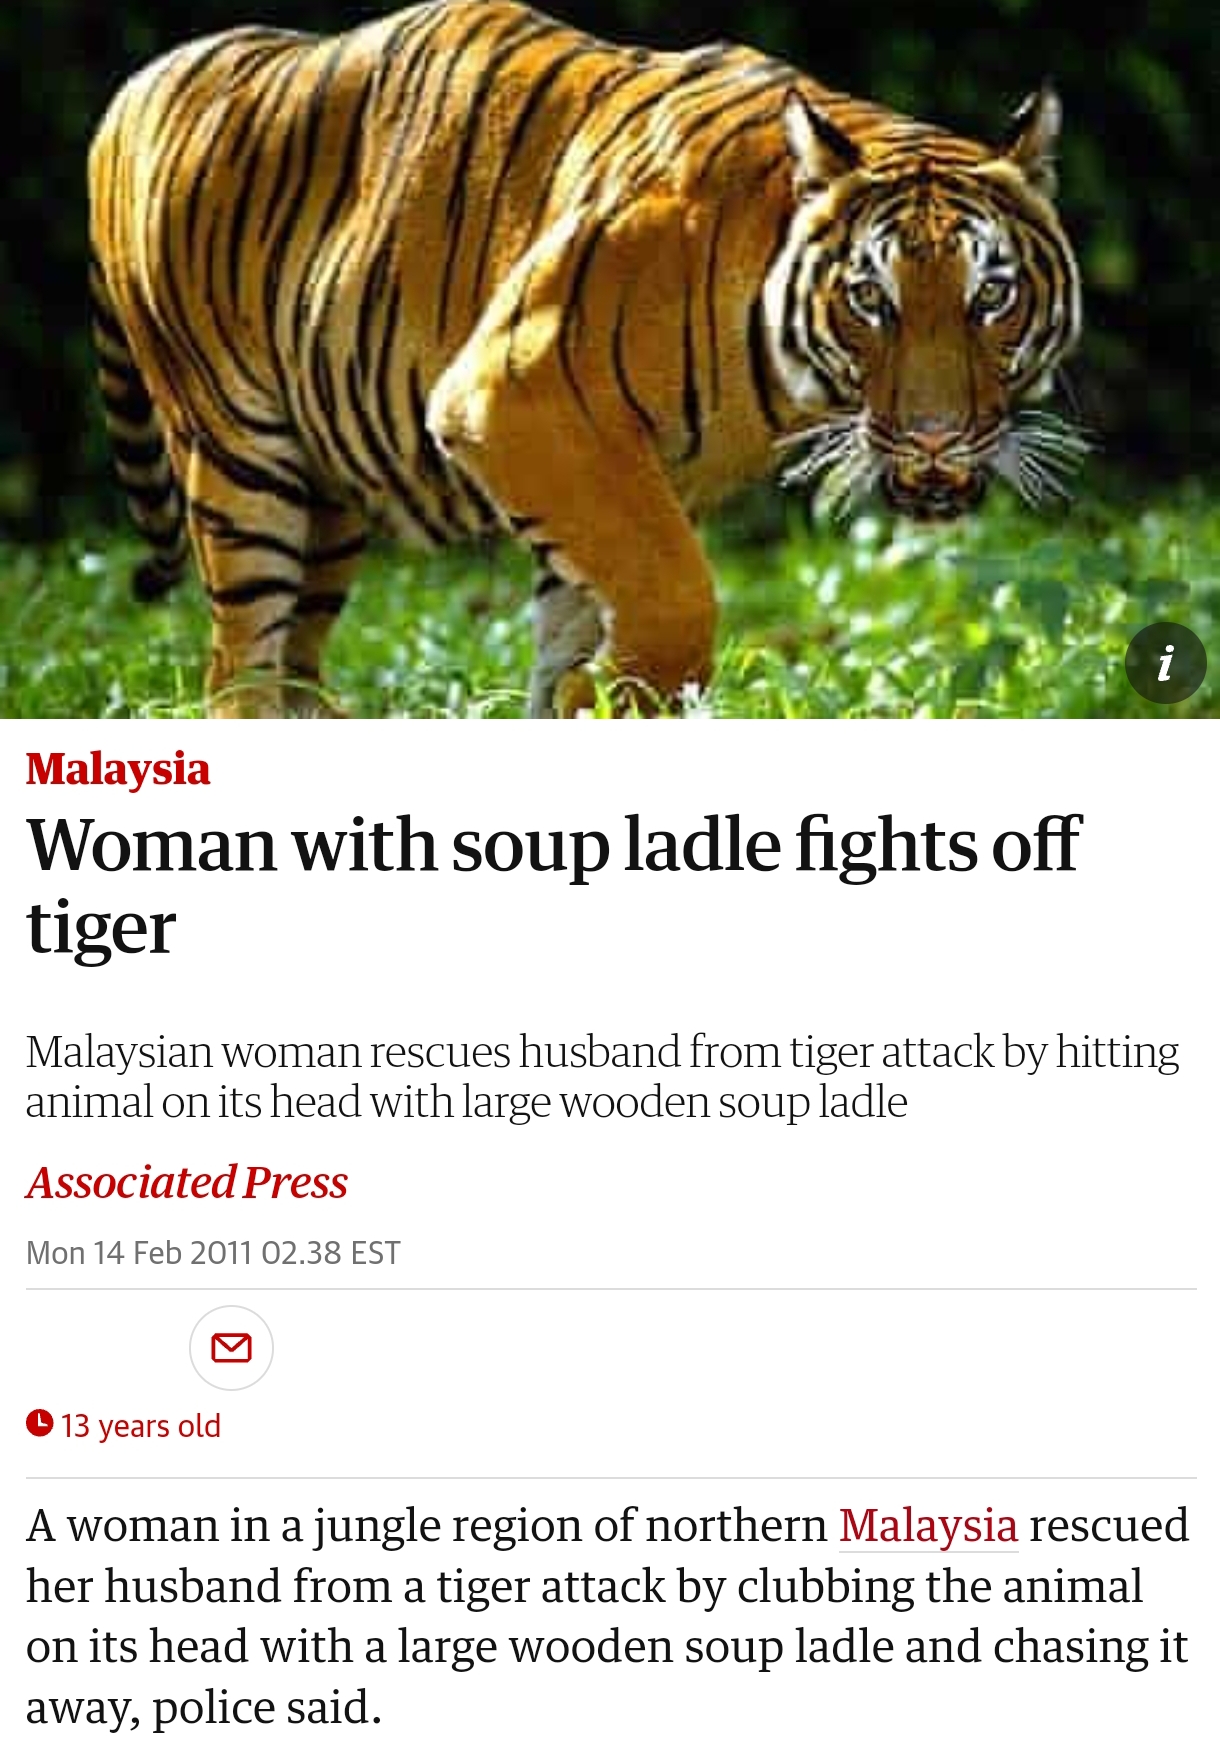Screen dimensions: 1220x1748
Task: Click 'police said' in article body
Action: pyautogui.click(x=267, y=1707)
